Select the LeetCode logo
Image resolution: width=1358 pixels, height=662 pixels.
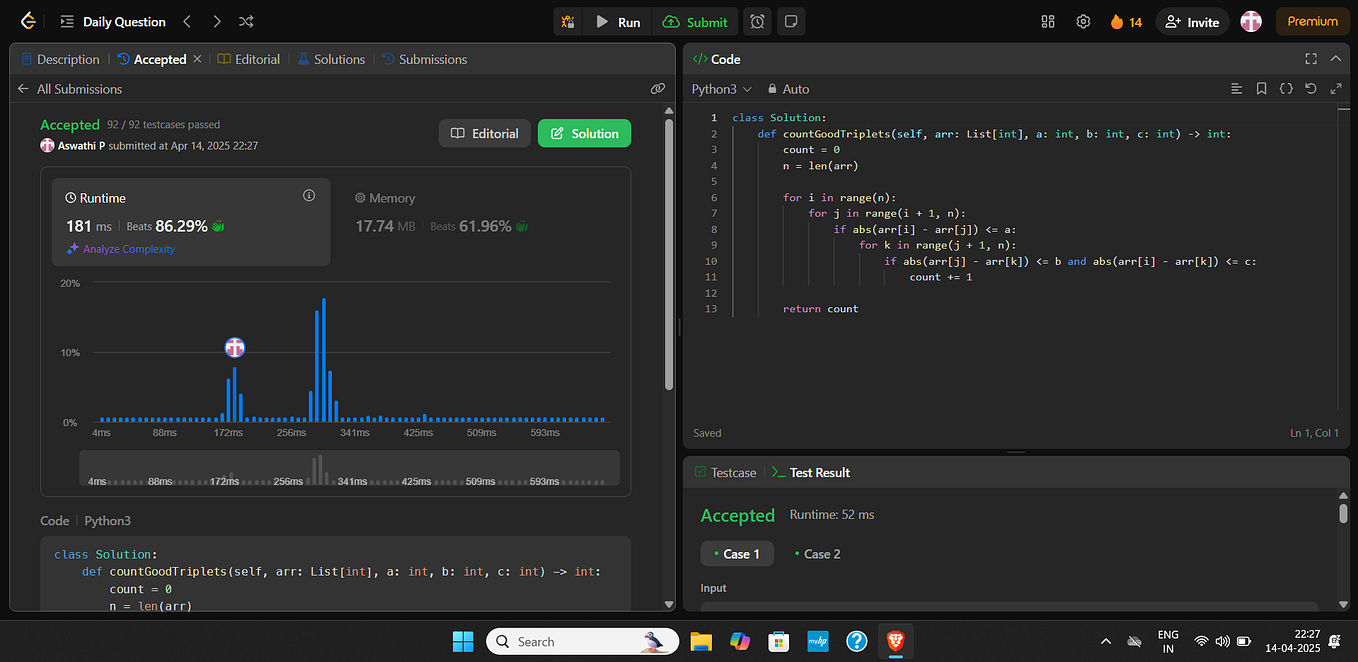pyautogui.click(x=27, y=20)
